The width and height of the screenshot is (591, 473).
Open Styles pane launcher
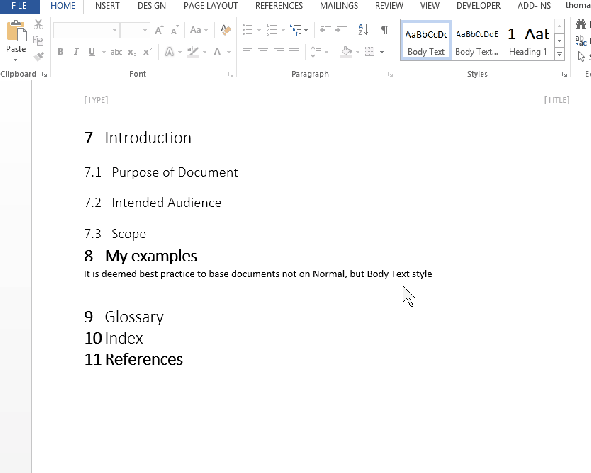pos(564,75)
